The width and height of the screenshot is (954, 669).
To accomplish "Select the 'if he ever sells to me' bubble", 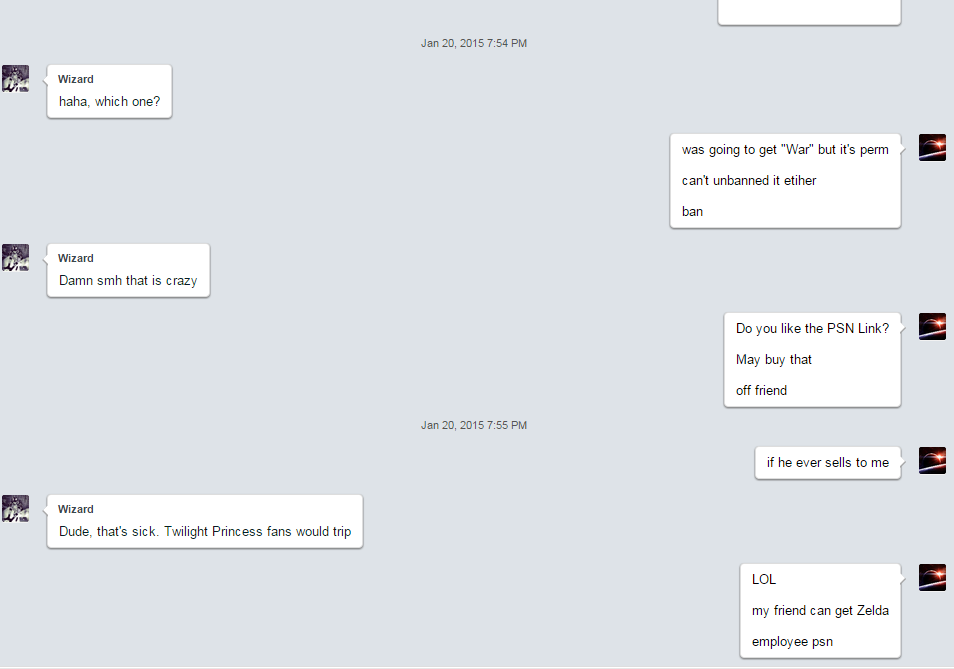I will 827,463.
